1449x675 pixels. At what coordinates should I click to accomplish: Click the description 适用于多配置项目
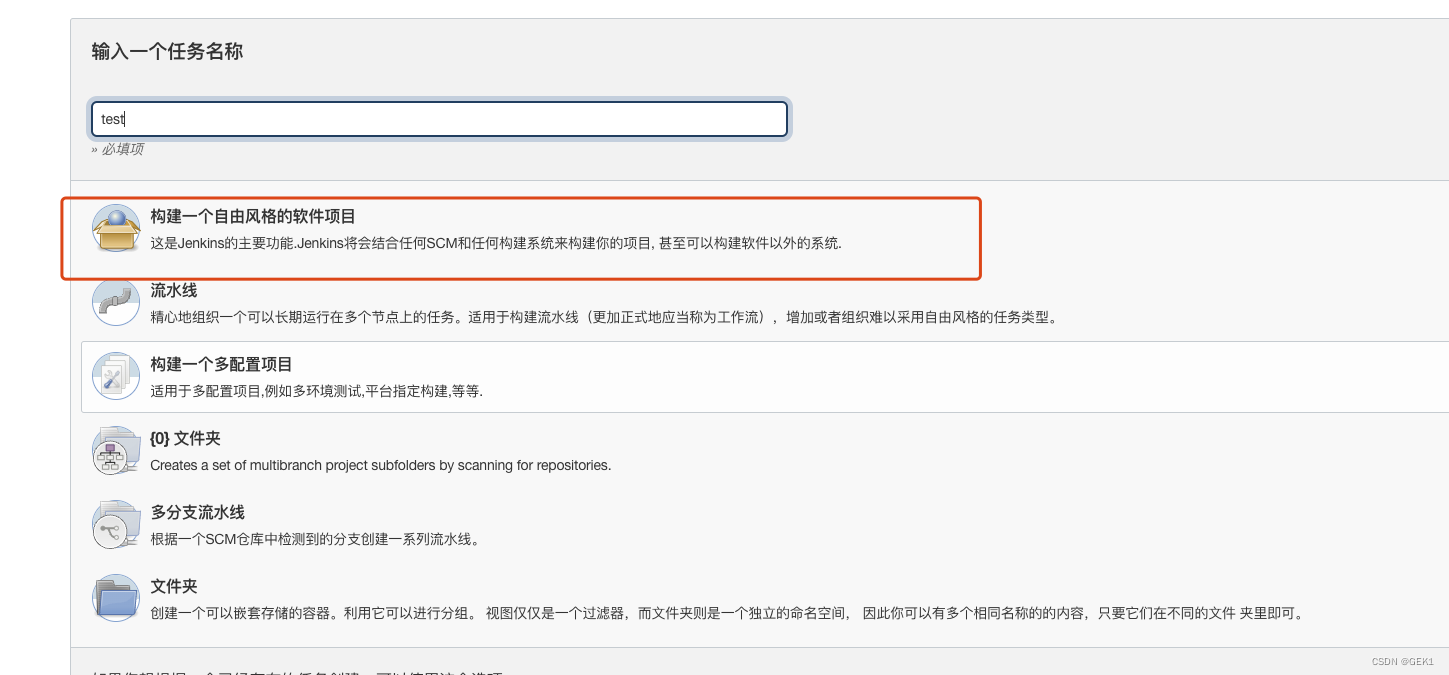tap(317, 391)
